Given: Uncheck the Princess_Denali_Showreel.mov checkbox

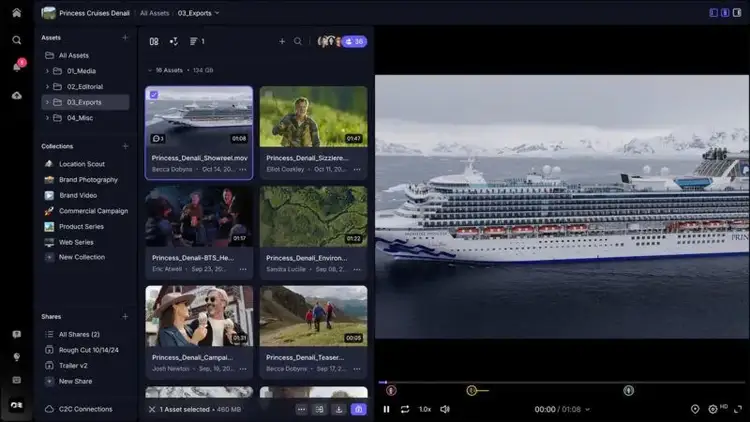Looking at the screenshot, I should coord(153,95).
